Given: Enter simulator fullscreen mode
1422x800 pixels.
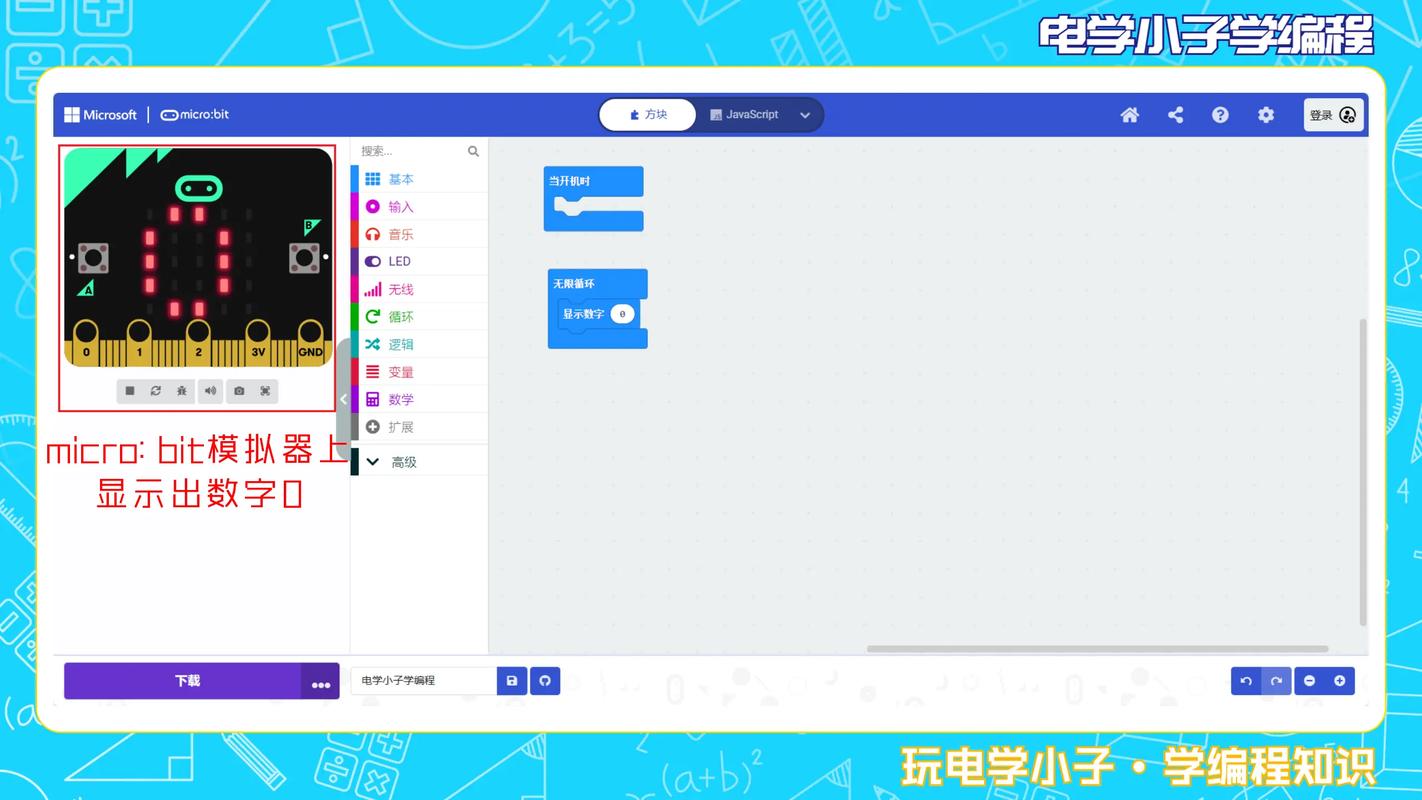Looking at the screenshot, I should coord(262,390).
